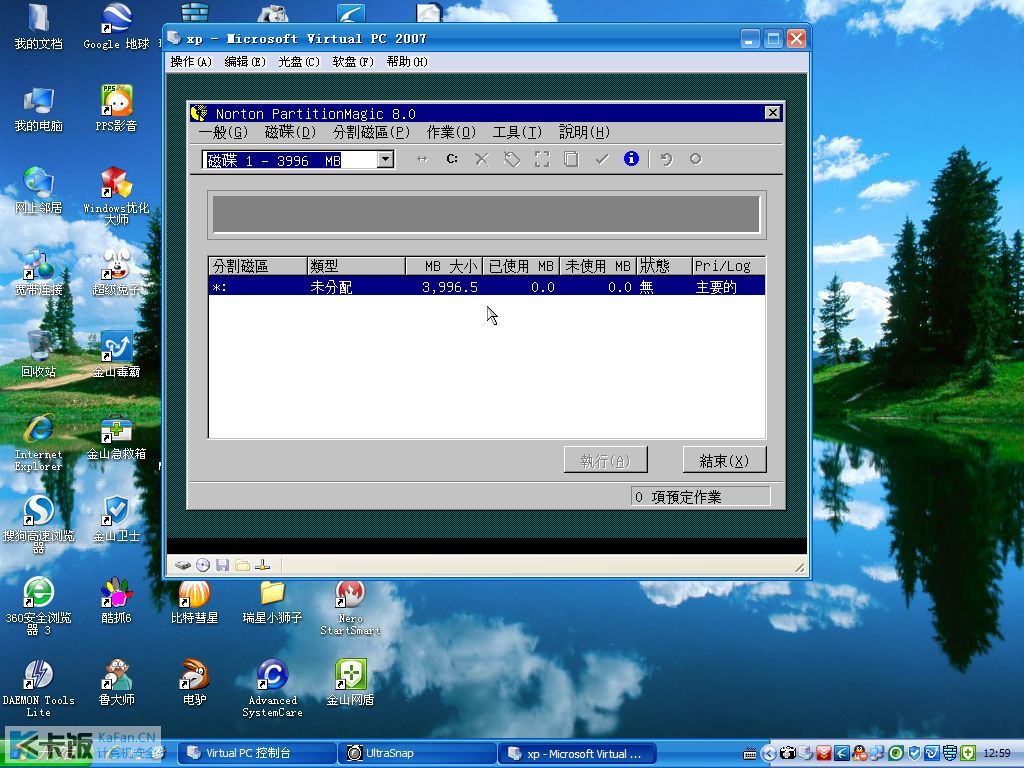Click the 分割磁區 column header
The image size is (1024, 768).
click(258, 266)
